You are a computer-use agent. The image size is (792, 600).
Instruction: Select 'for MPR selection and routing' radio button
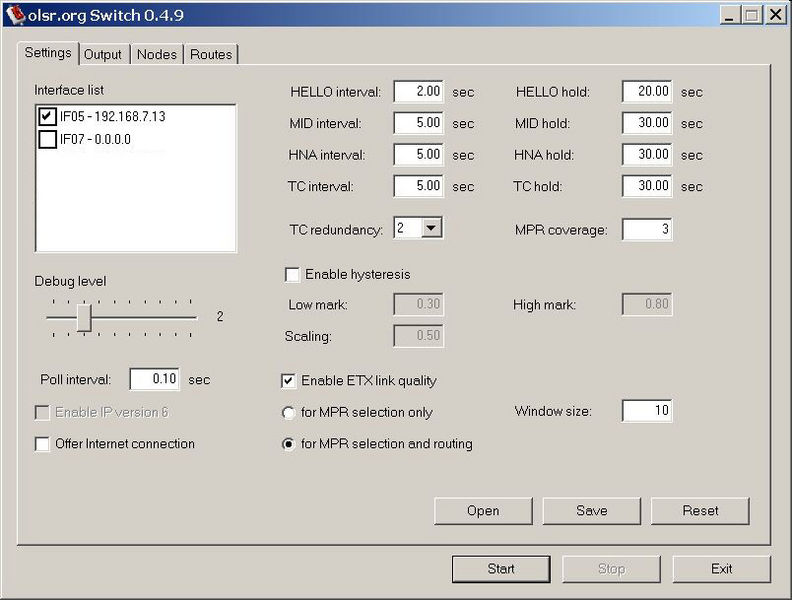[x=288, y=444]
